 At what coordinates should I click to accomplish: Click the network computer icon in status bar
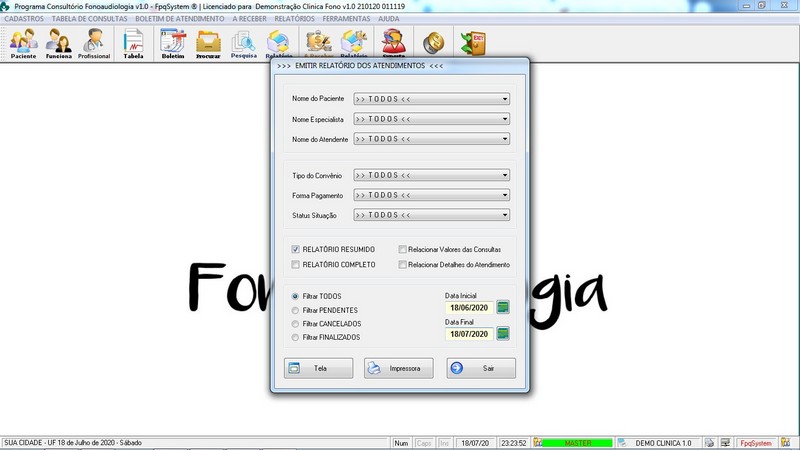click(725, 443)
